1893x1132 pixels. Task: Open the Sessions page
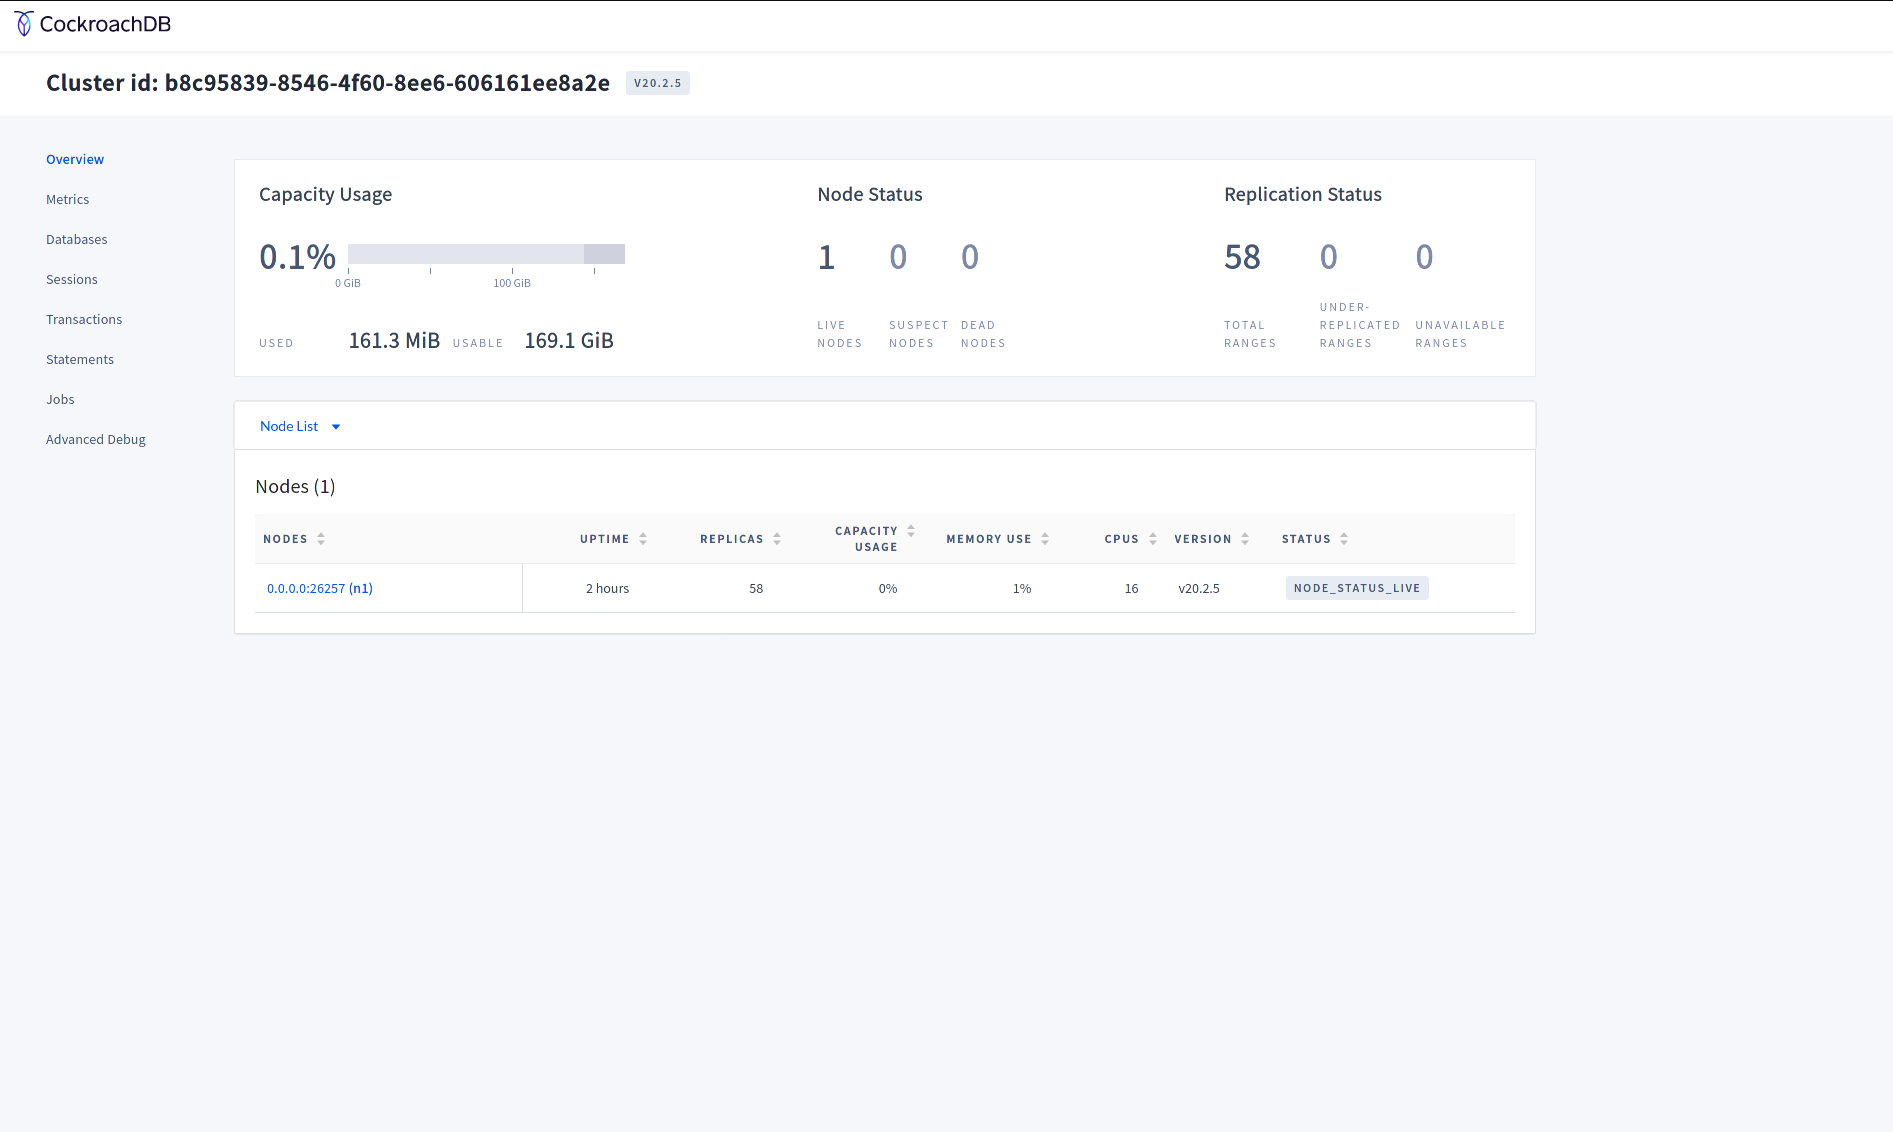(72, 279)
